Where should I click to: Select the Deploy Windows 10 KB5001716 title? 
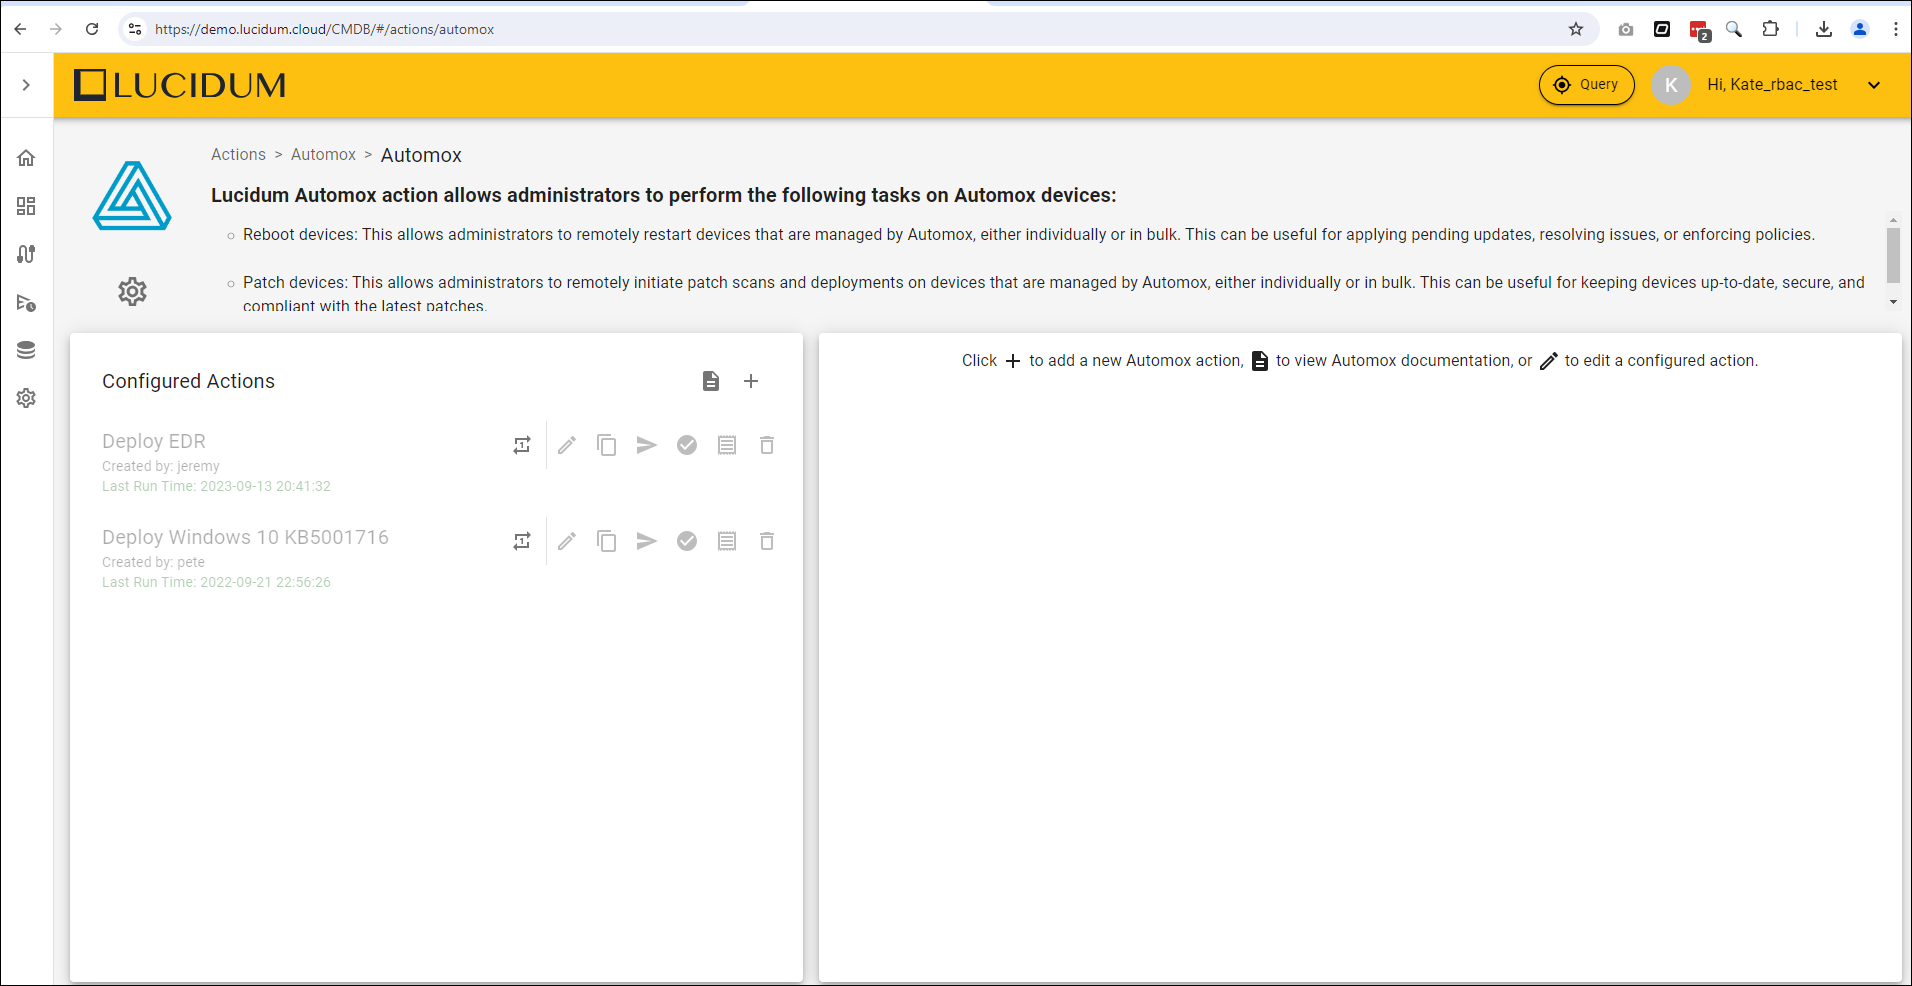tap(245, 537)
